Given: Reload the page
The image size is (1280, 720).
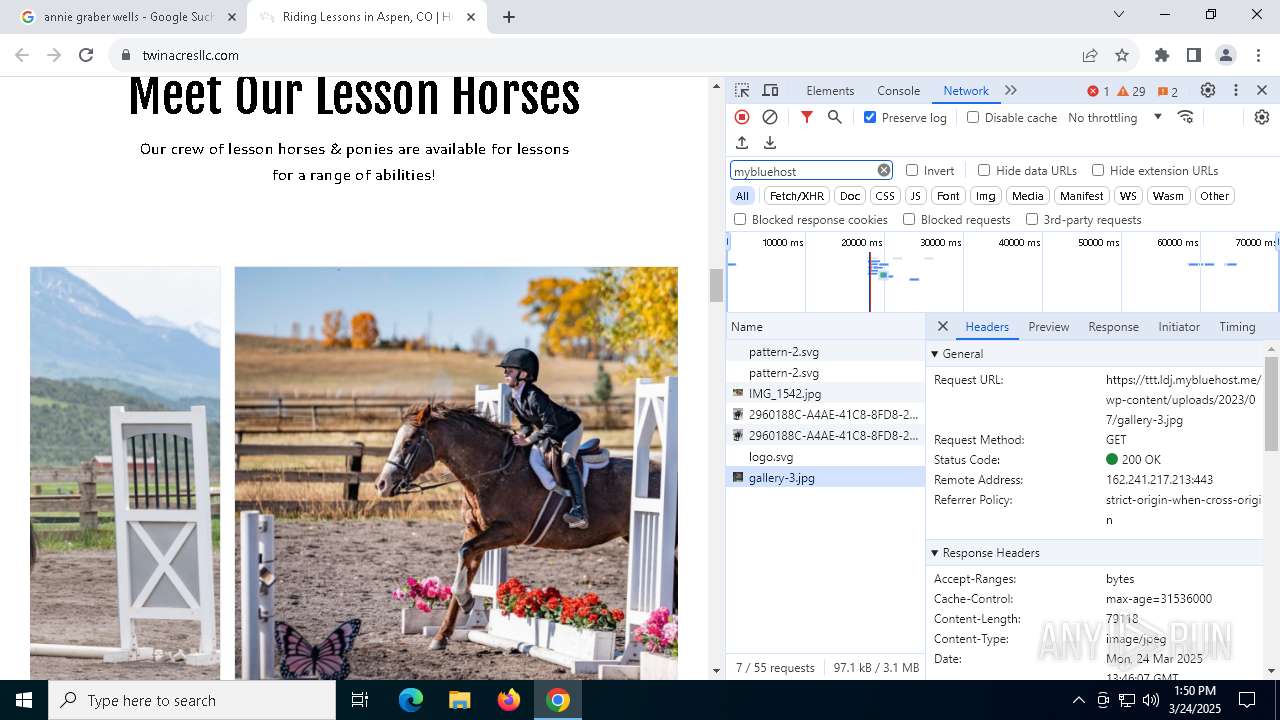Looking at the screenshot, I should point(86,55).
